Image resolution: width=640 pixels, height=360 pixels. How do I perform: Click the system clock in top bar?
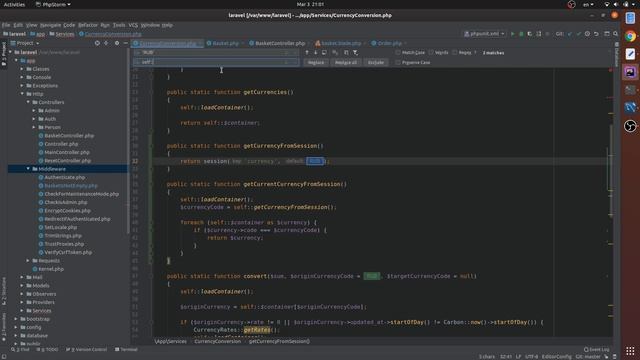[310, 4]
